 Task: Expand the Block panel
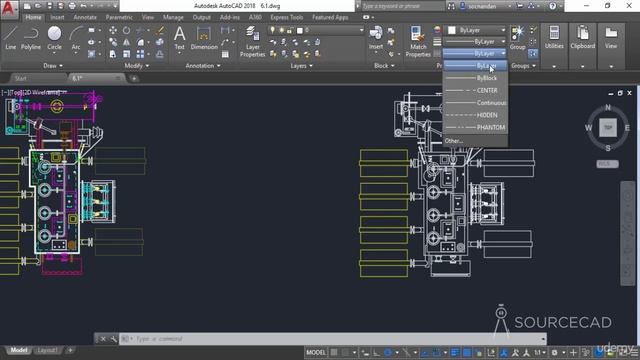click(x=384, y=66)
